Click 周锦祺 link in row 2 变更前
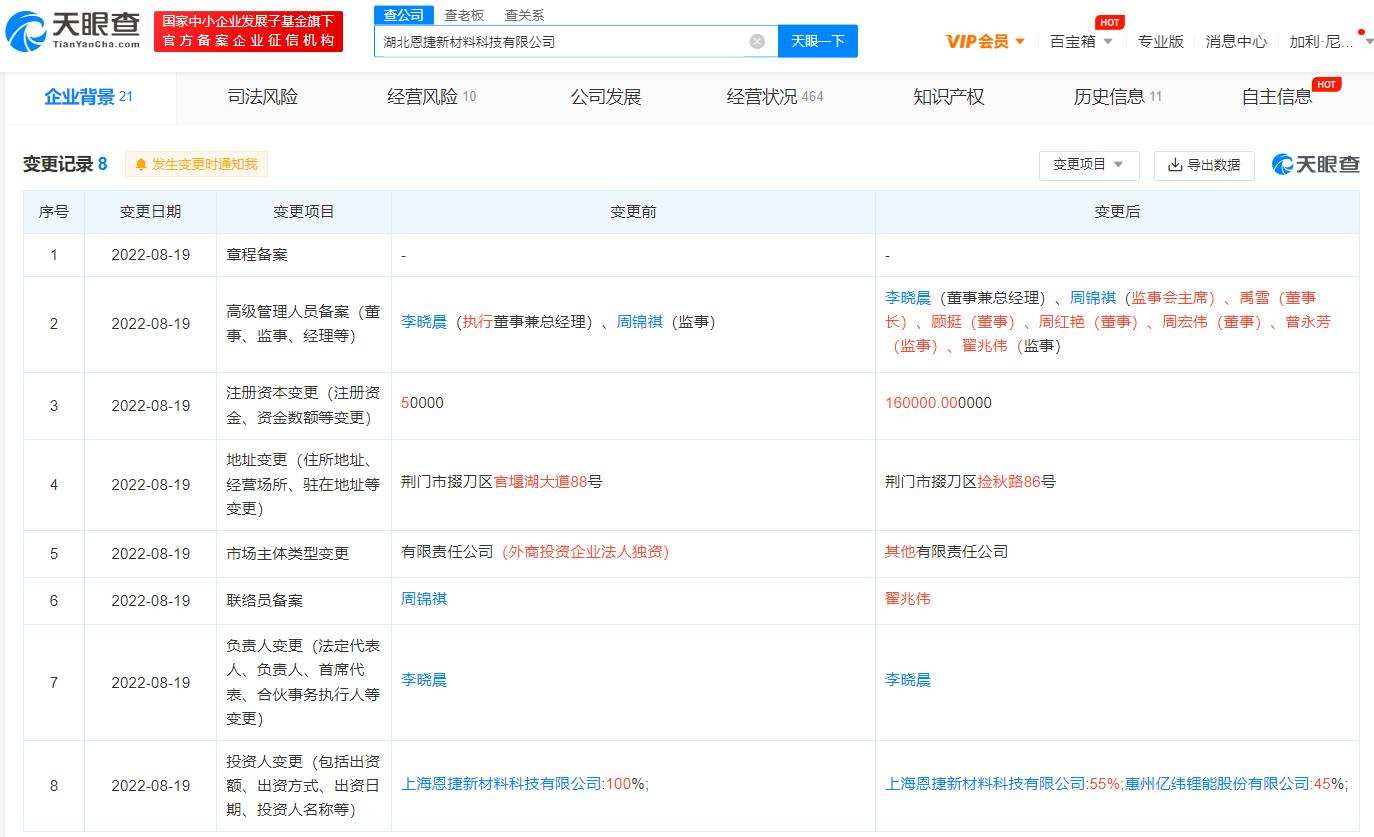The height and width of the screenshot is (837, 1374). pos(640,322)
